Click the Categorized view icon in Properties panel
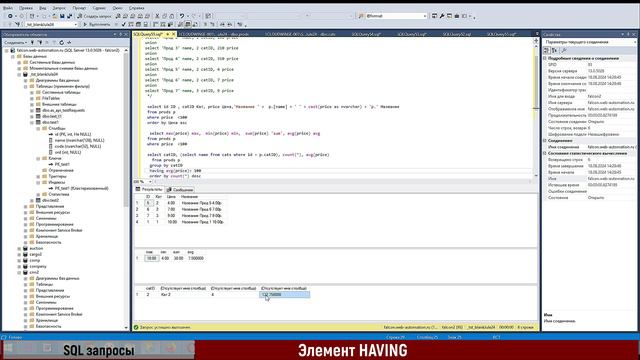 pos(547,51)
